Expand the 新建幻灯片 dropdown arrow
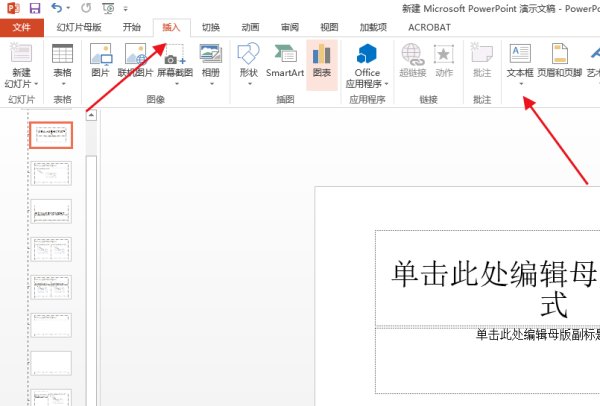The width and height of the screenshot is (600, 406). coord(36,83)
